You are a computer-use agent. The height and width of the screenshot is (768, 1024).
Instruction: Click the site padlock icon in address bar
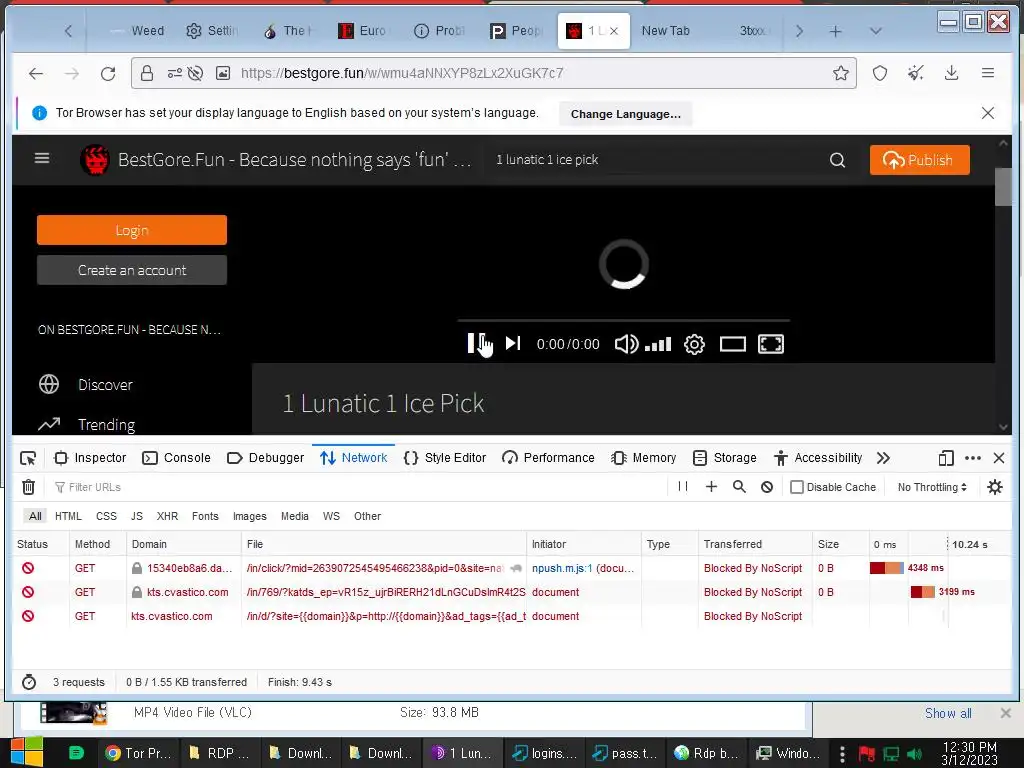click(147, 73)
